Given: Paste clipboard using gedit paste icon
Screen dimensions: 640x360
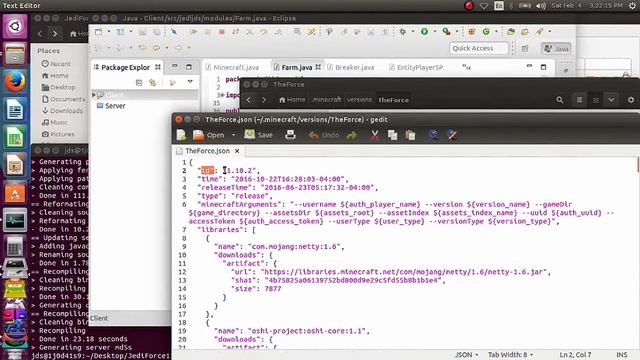Looking at the screenshot, I should 410,135.
